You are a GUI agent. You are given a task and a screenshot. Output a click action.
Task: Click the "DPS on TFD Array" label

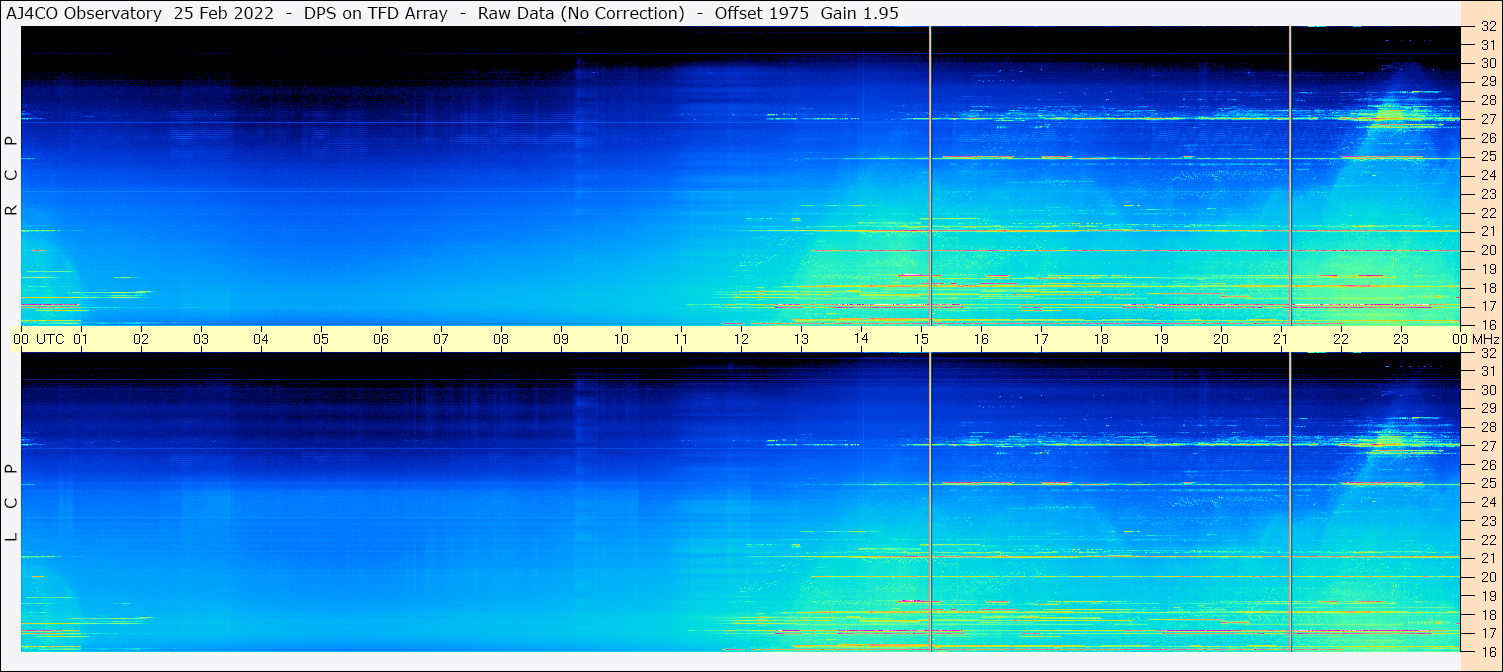point(375,14)
